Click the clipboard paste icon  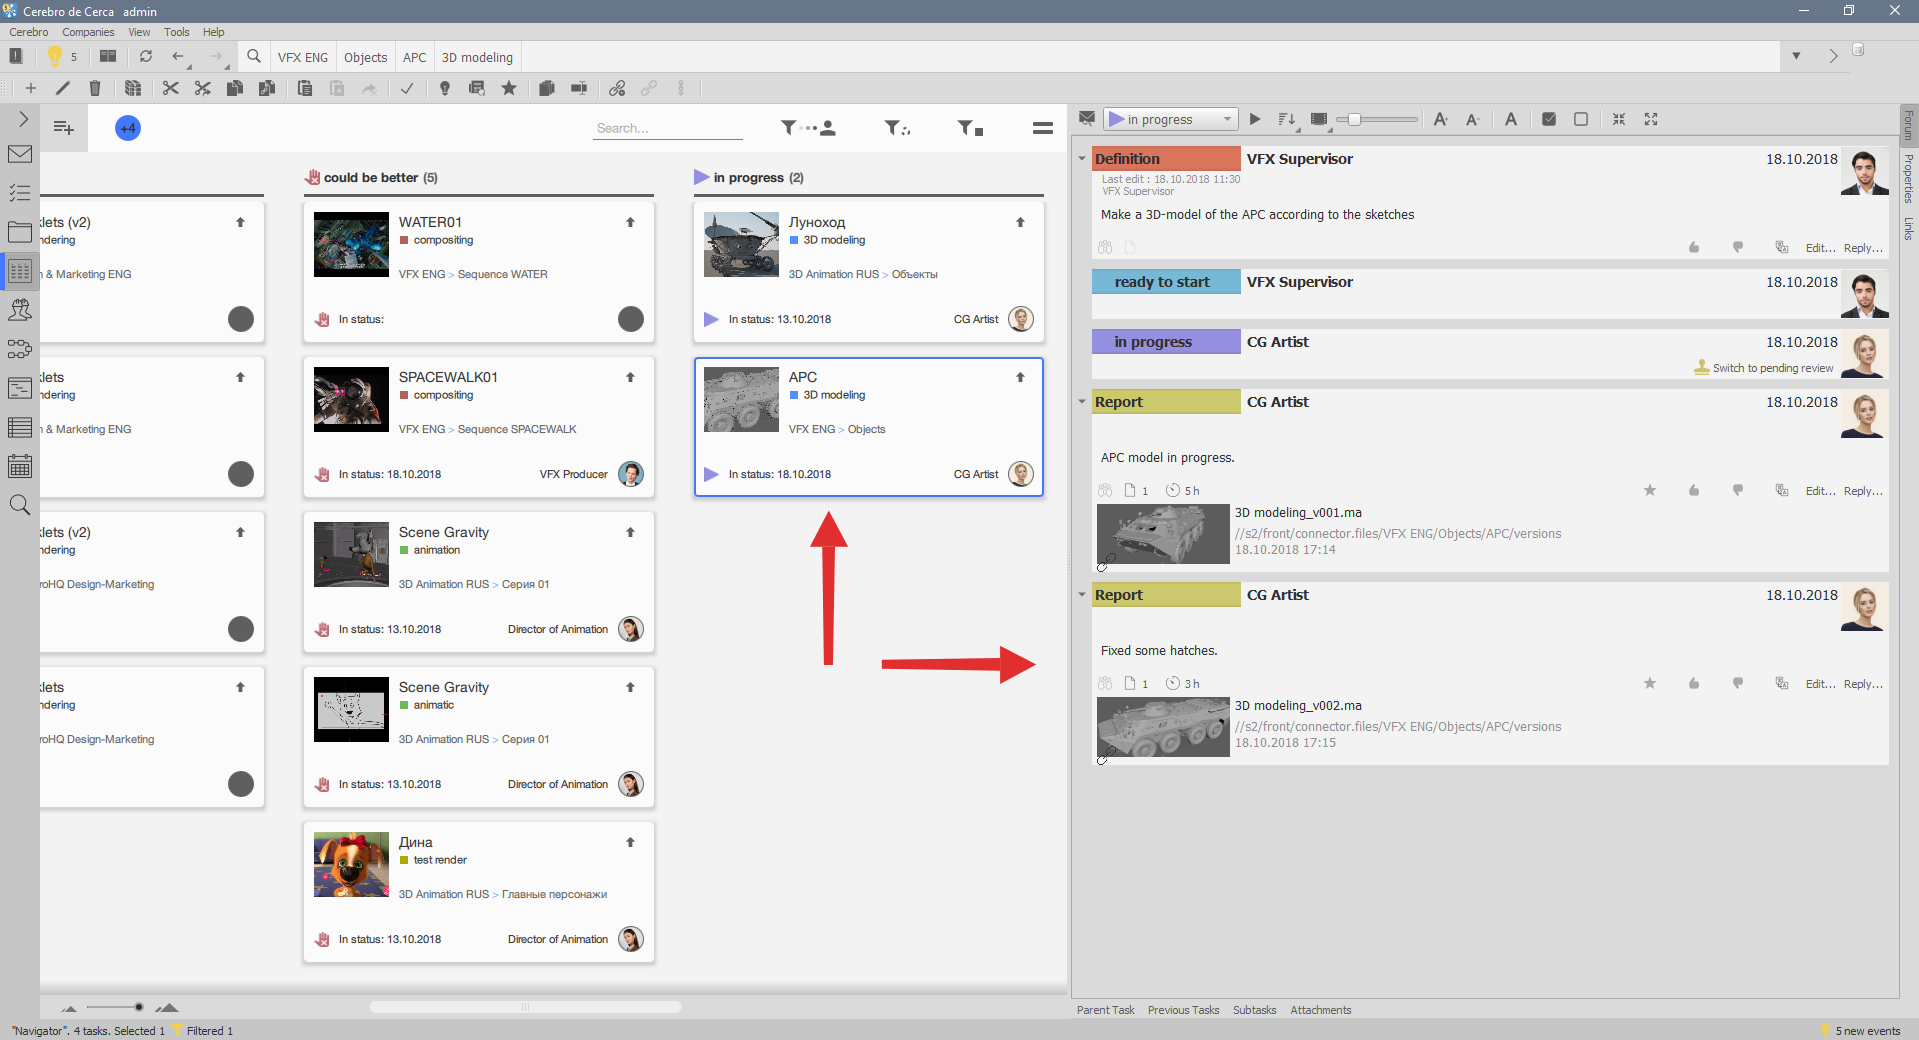point(305,88)
